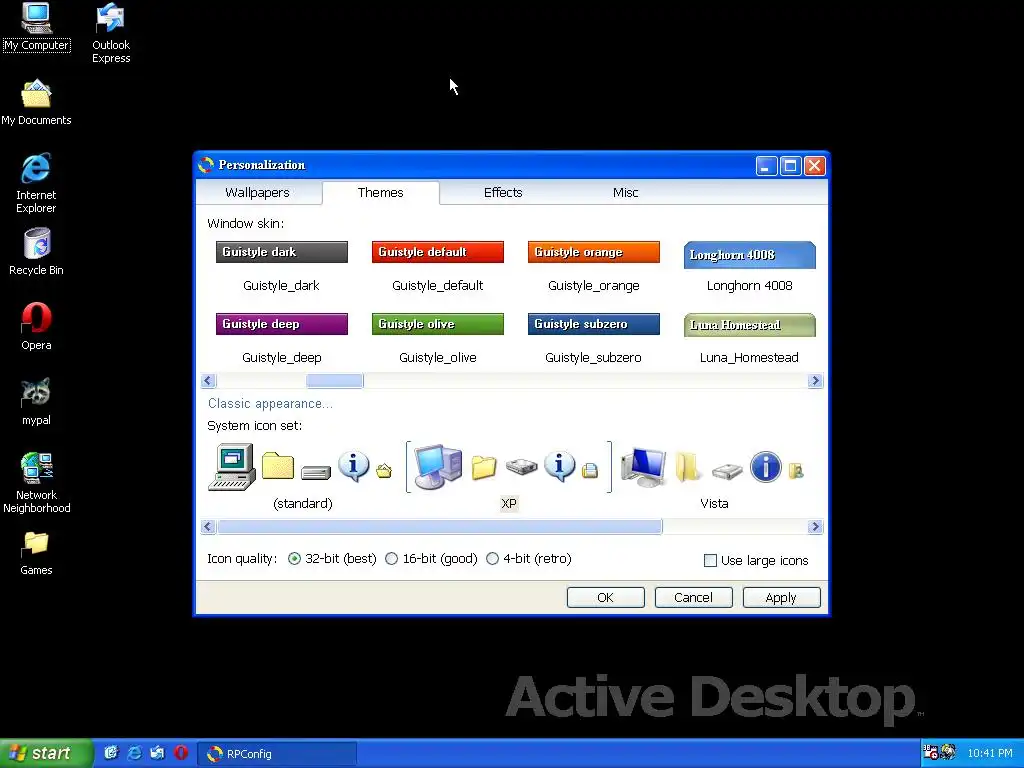Switch to the Misc tab
This screenshot has height=768, width=1024.
point(626,193)
